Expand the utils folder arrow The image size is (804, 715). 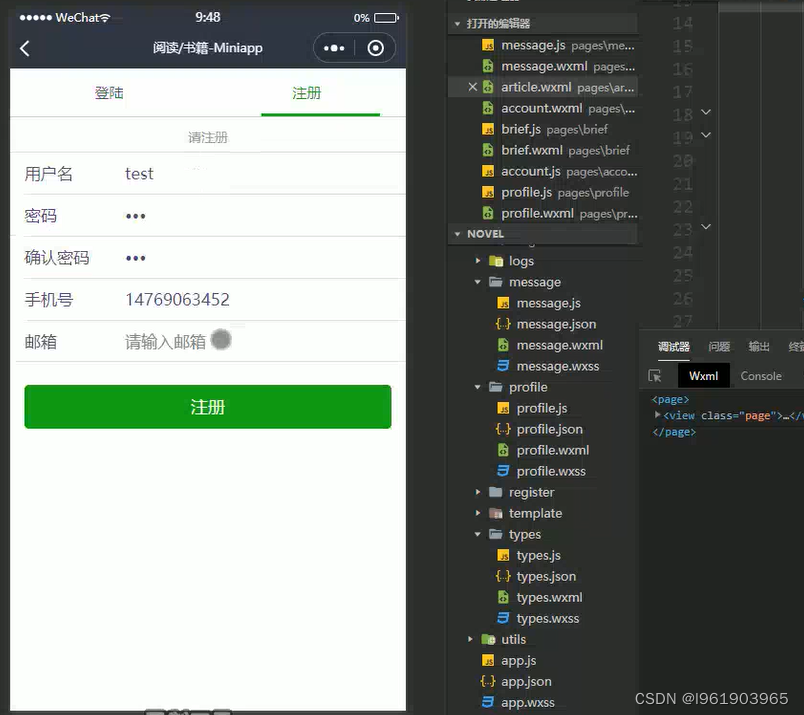point(470,639)
